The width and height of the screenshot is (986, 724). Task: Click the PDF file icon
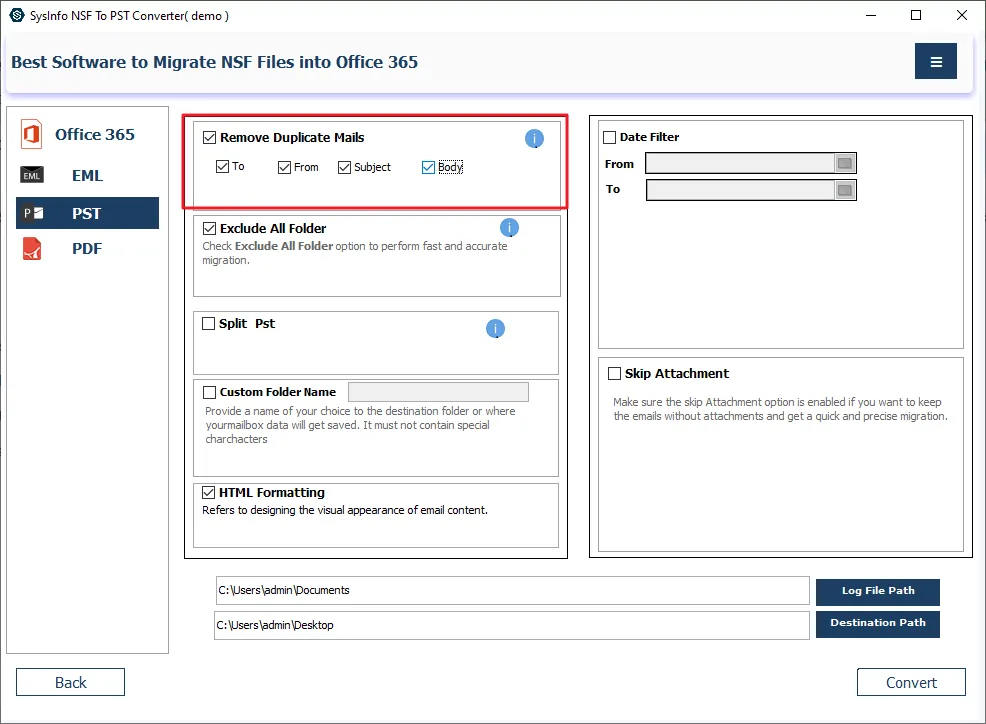coord(32,249)
